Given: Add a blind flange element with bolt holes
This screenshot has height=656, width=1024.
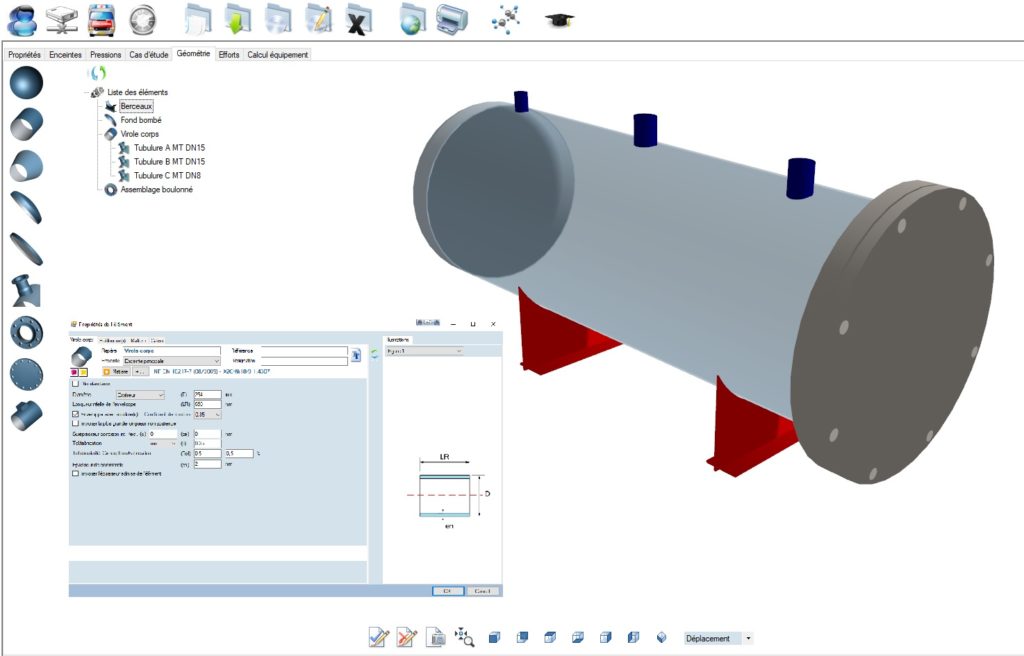Looking at the screenshot, I should click(27, 374).
